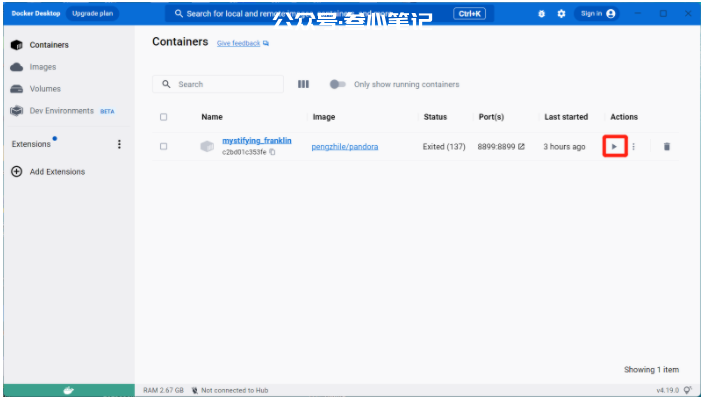Sort by the Image column header
The width and height of the screenshot is (704, 406).
click(x=324, y=117)
